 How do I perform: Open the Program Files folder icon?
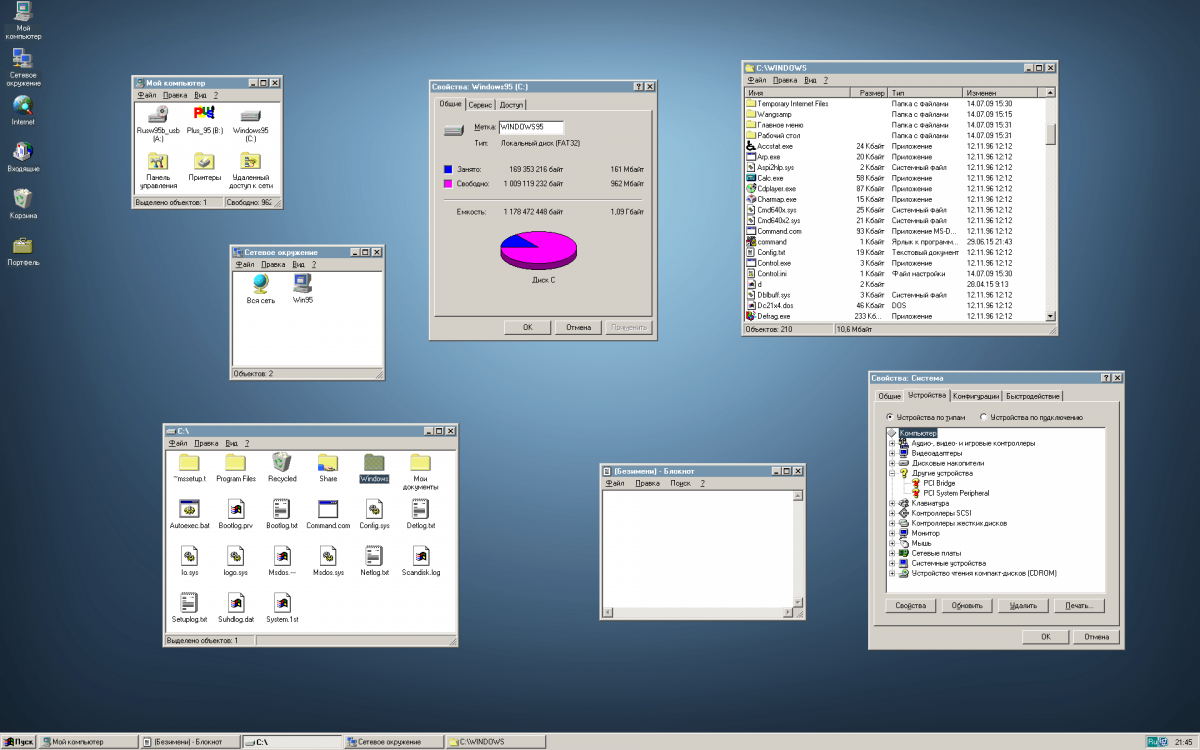[236, 462]
